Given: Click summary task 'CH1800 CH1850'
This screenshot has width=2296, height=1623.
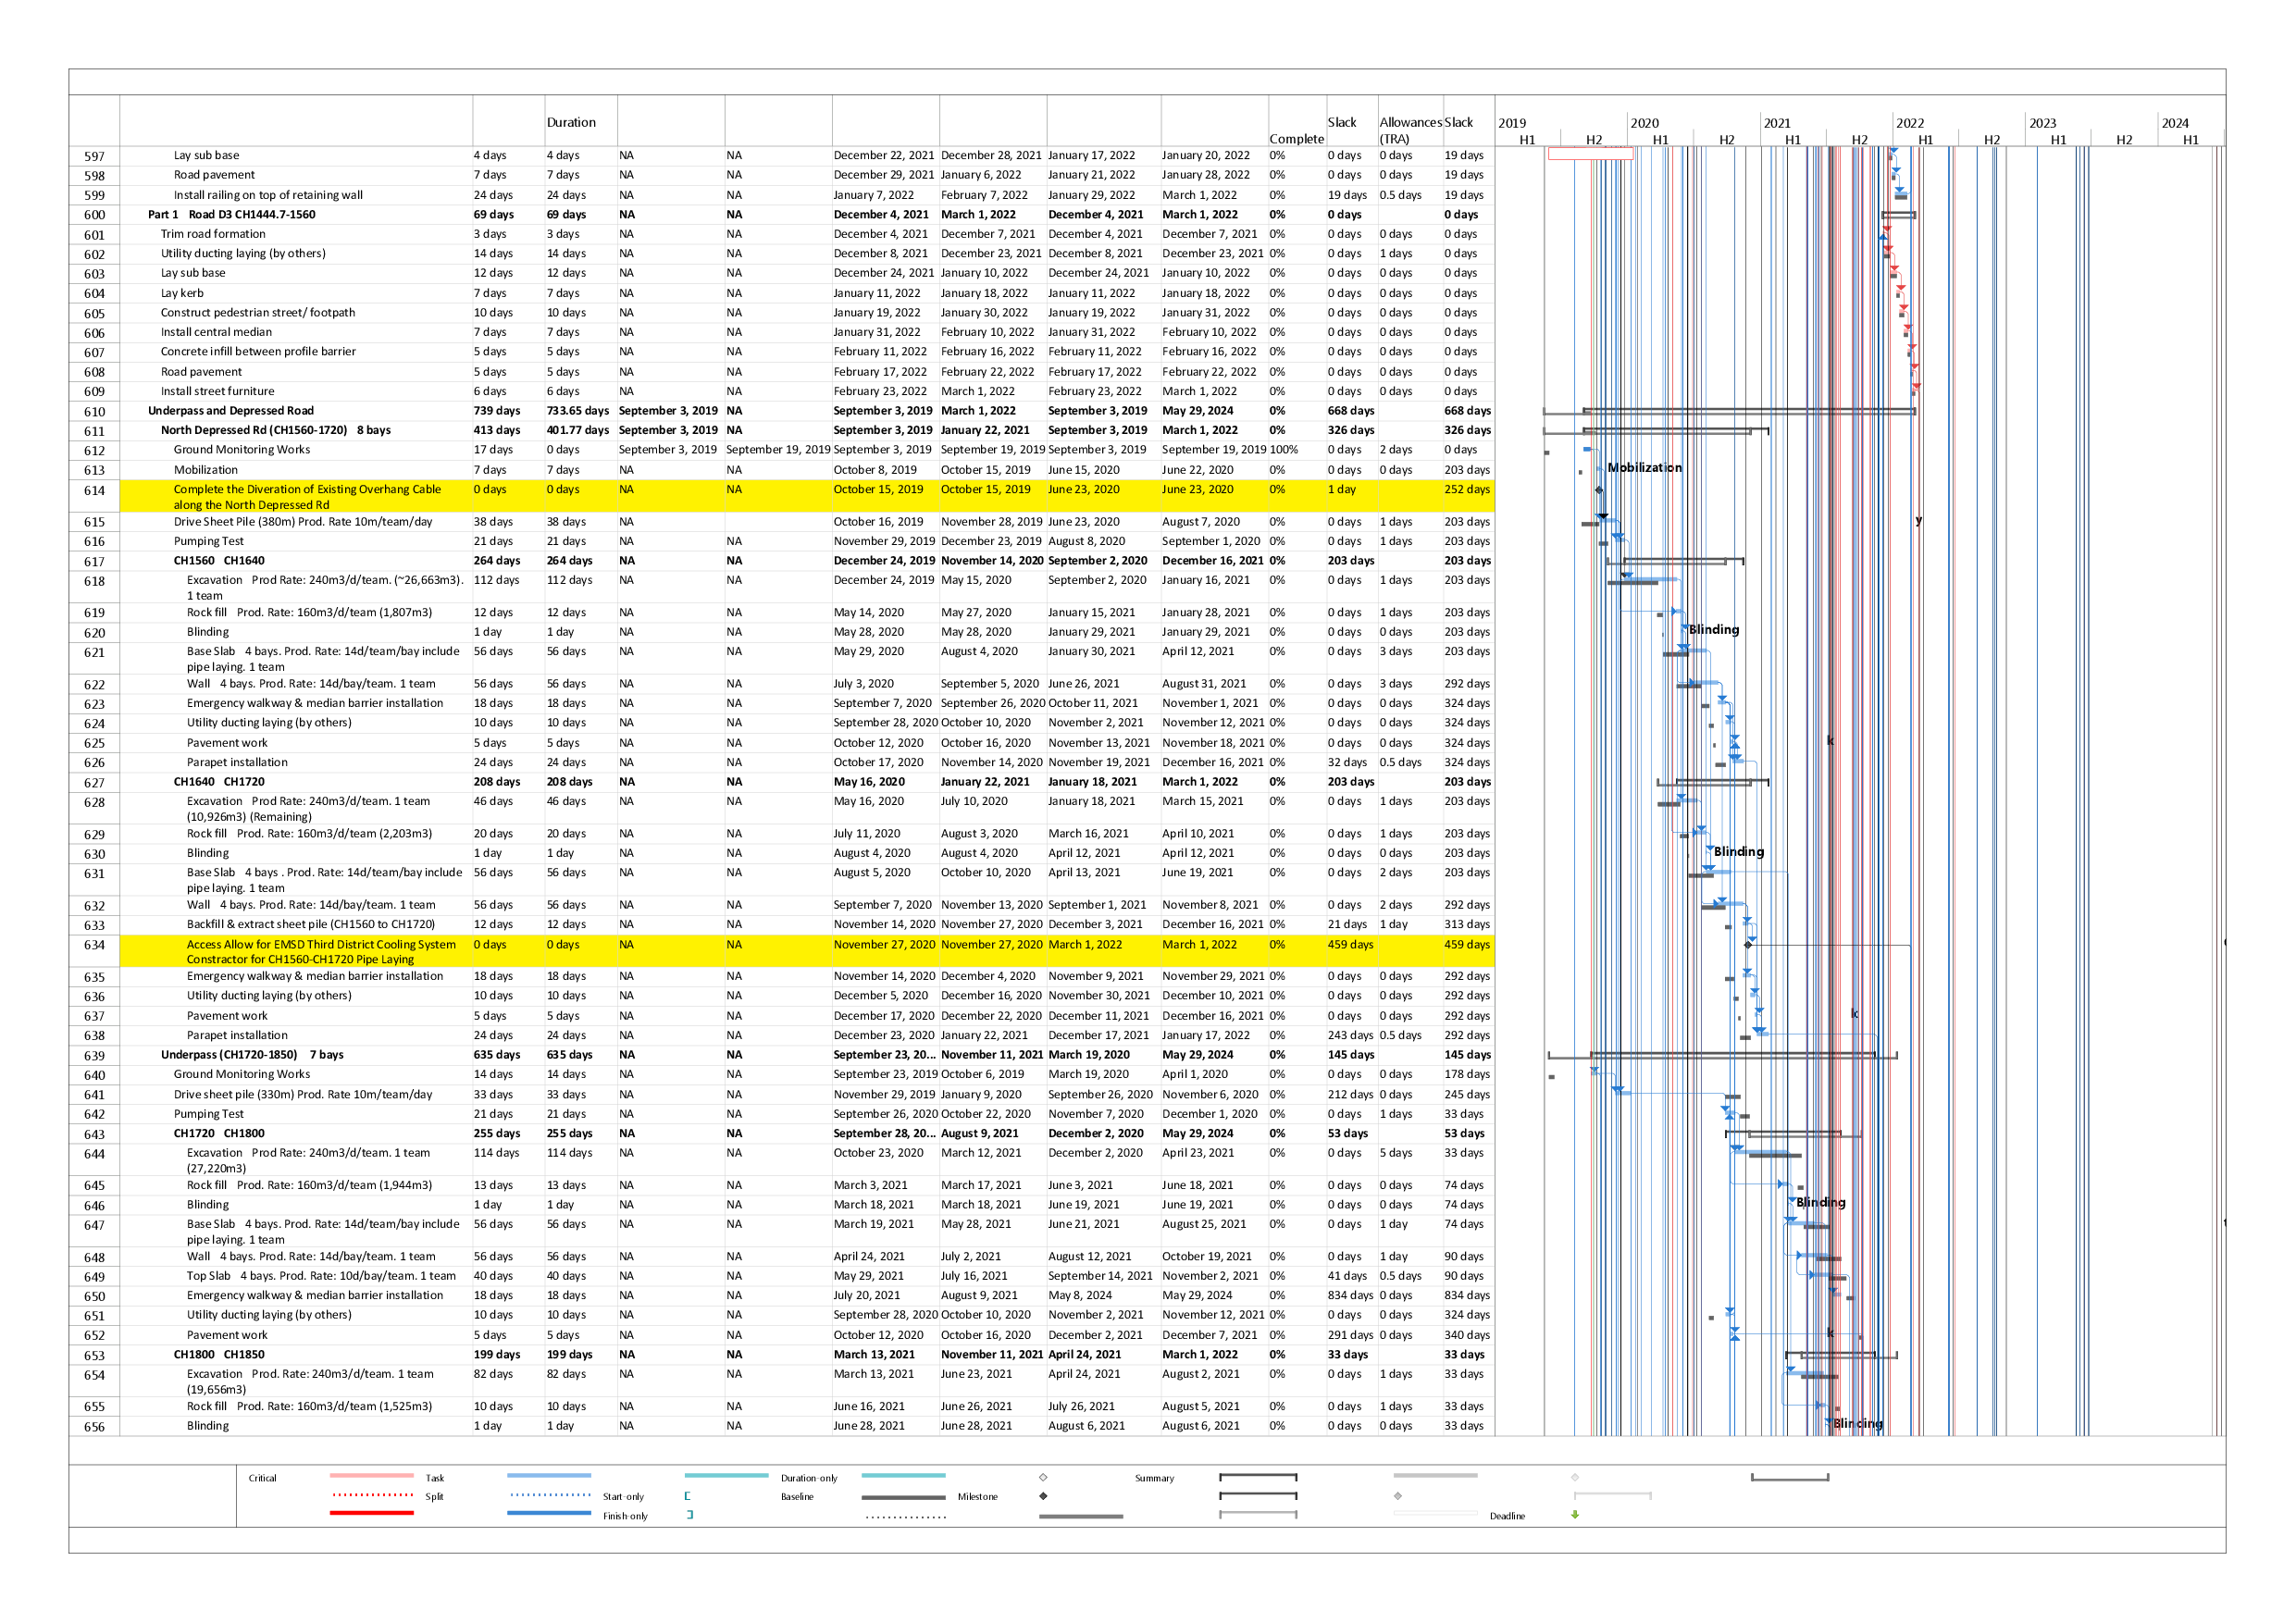Looking at the screenshot, I should 219,1355.
